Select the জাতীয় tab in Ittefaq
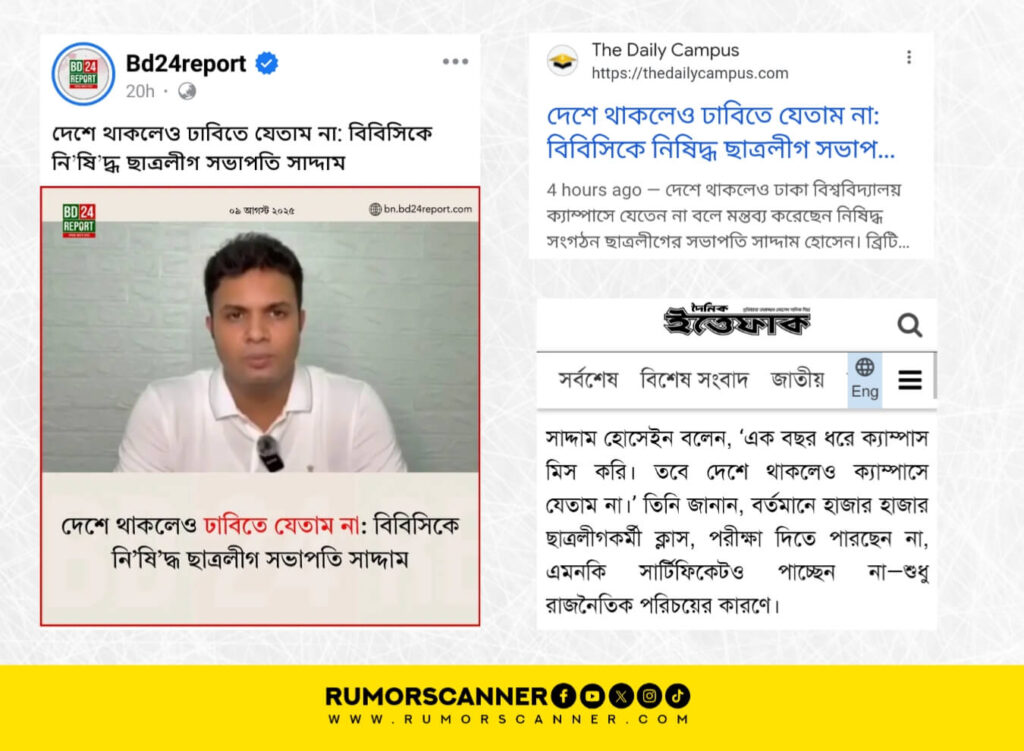The image size is (1024, 751). pos(797,379)
